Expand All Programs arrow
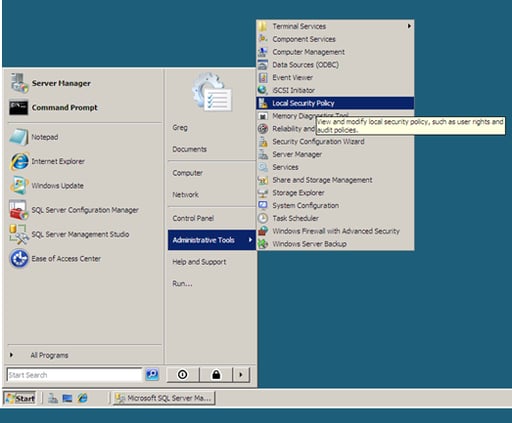 tap(11, 355)
